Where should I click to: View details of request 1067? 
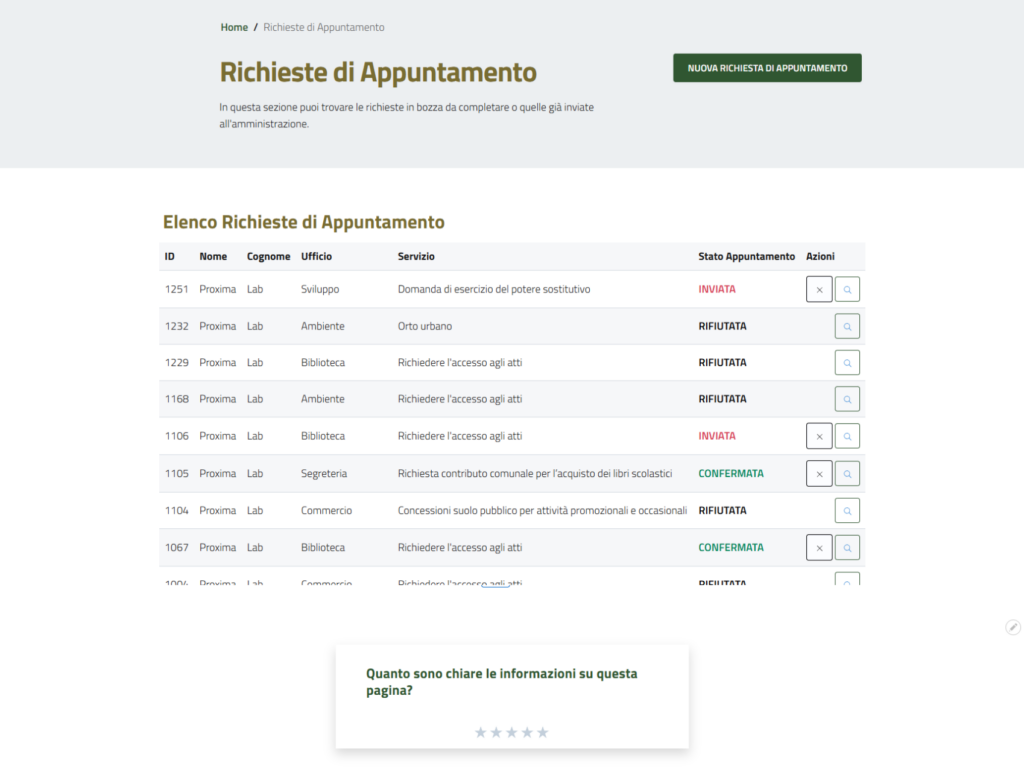pyautogui.click(x=847, y=548)
